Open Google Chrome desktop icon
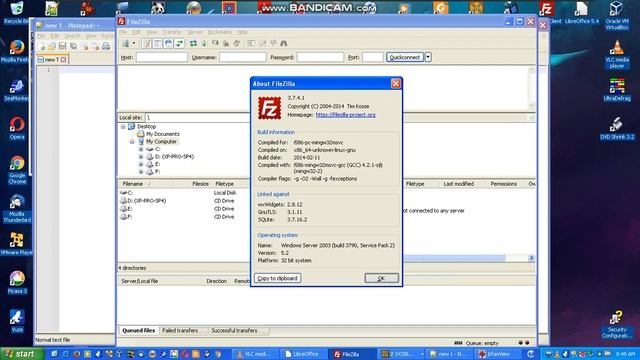 [17, 170]
